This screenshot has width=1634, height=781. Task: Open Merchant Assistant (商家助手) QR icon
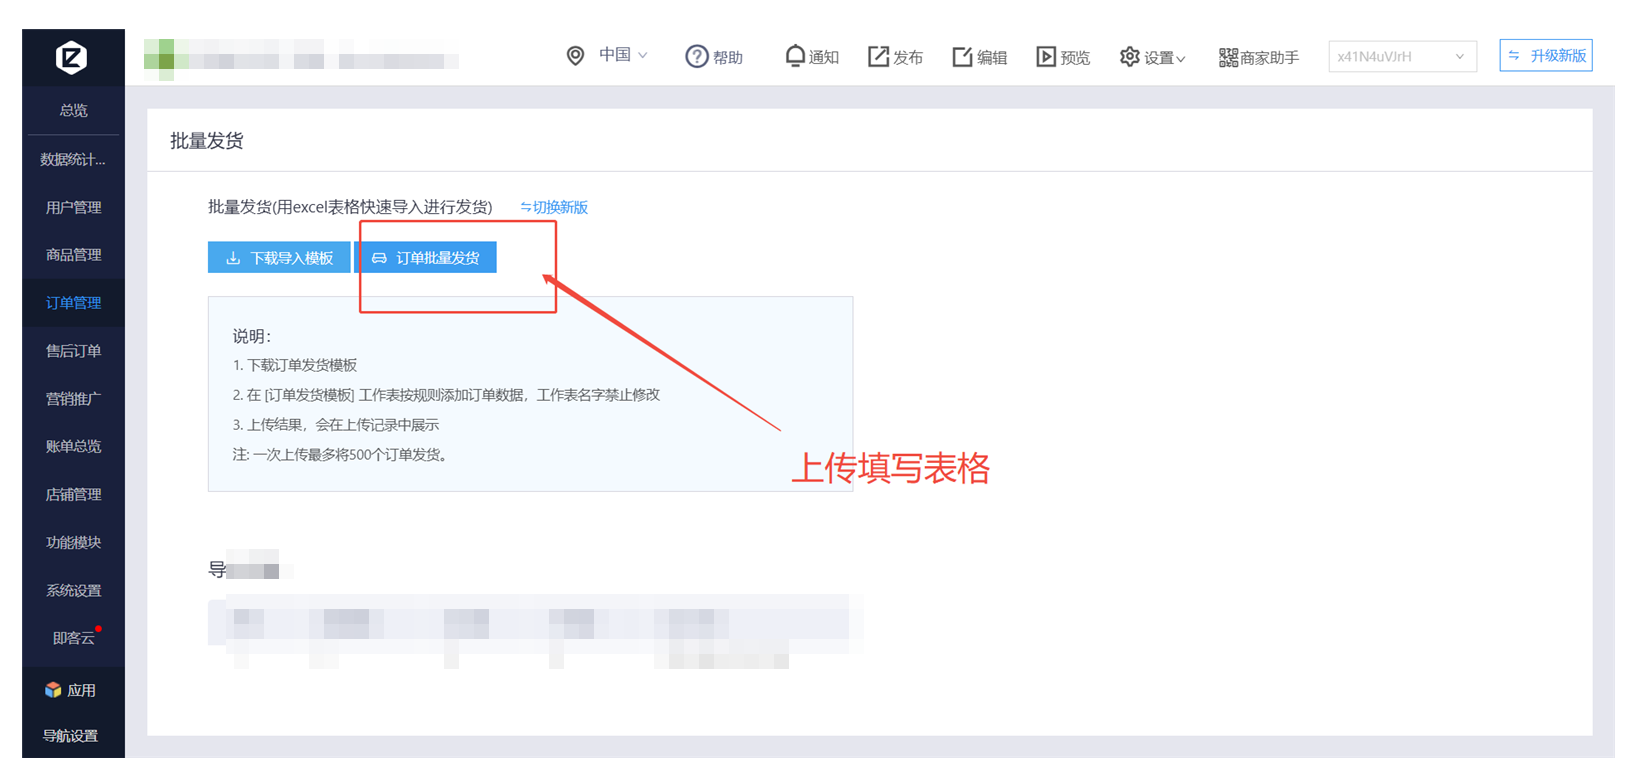[1228, 58]
